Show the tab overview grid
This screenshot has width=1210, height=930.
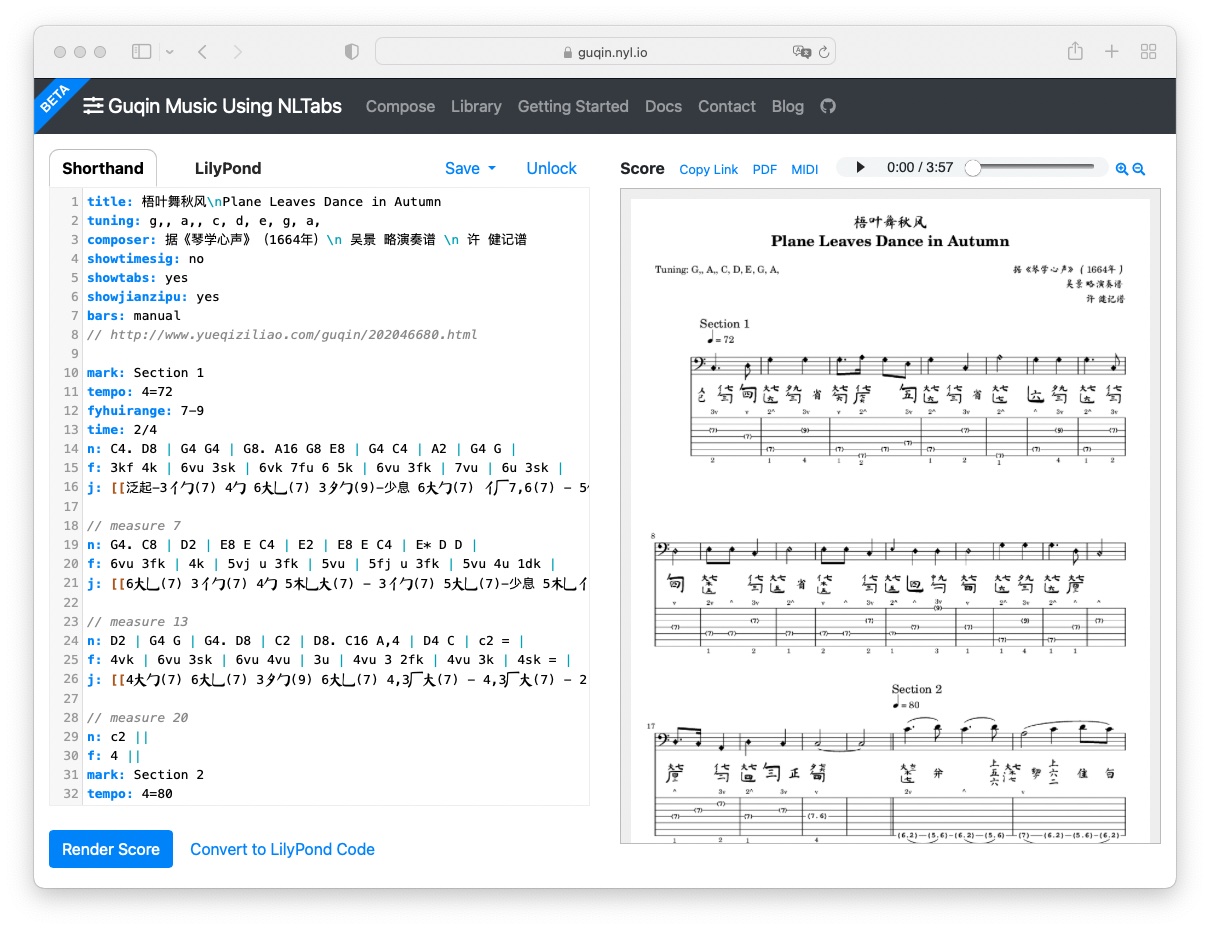pyautogui.click(x=1148, y=51)
